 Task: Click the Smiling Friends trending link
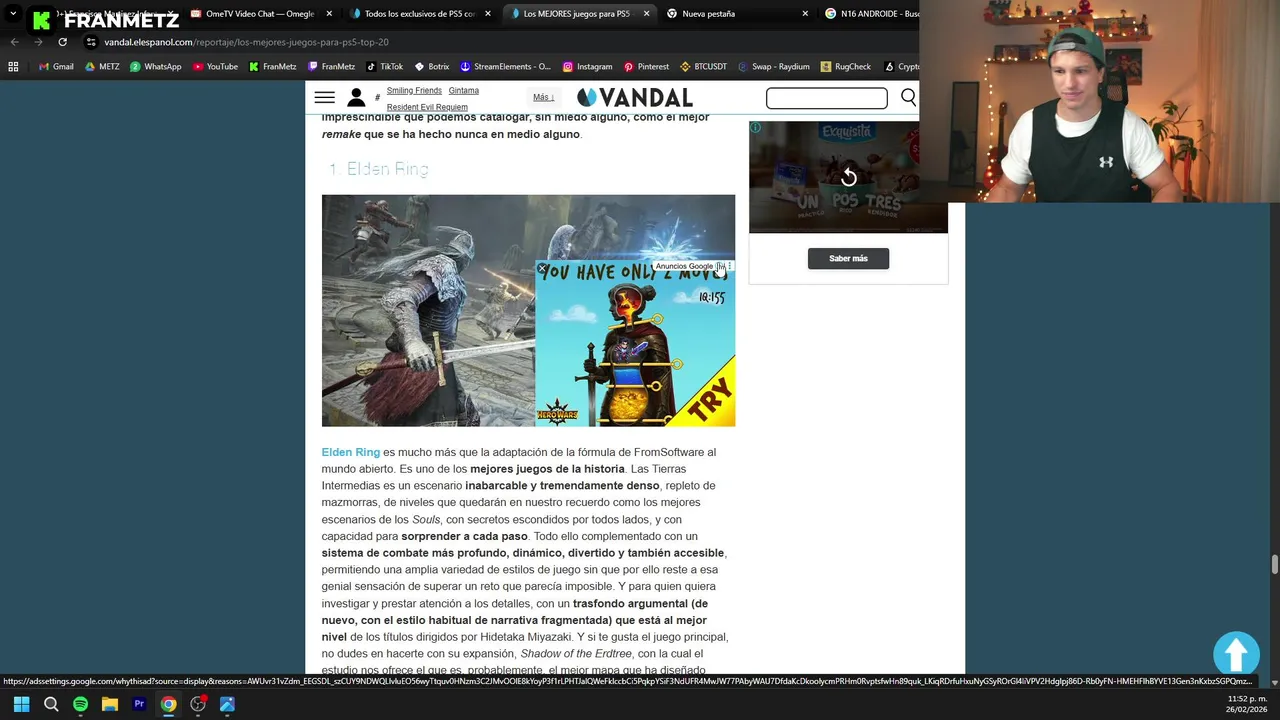[414, 91]
